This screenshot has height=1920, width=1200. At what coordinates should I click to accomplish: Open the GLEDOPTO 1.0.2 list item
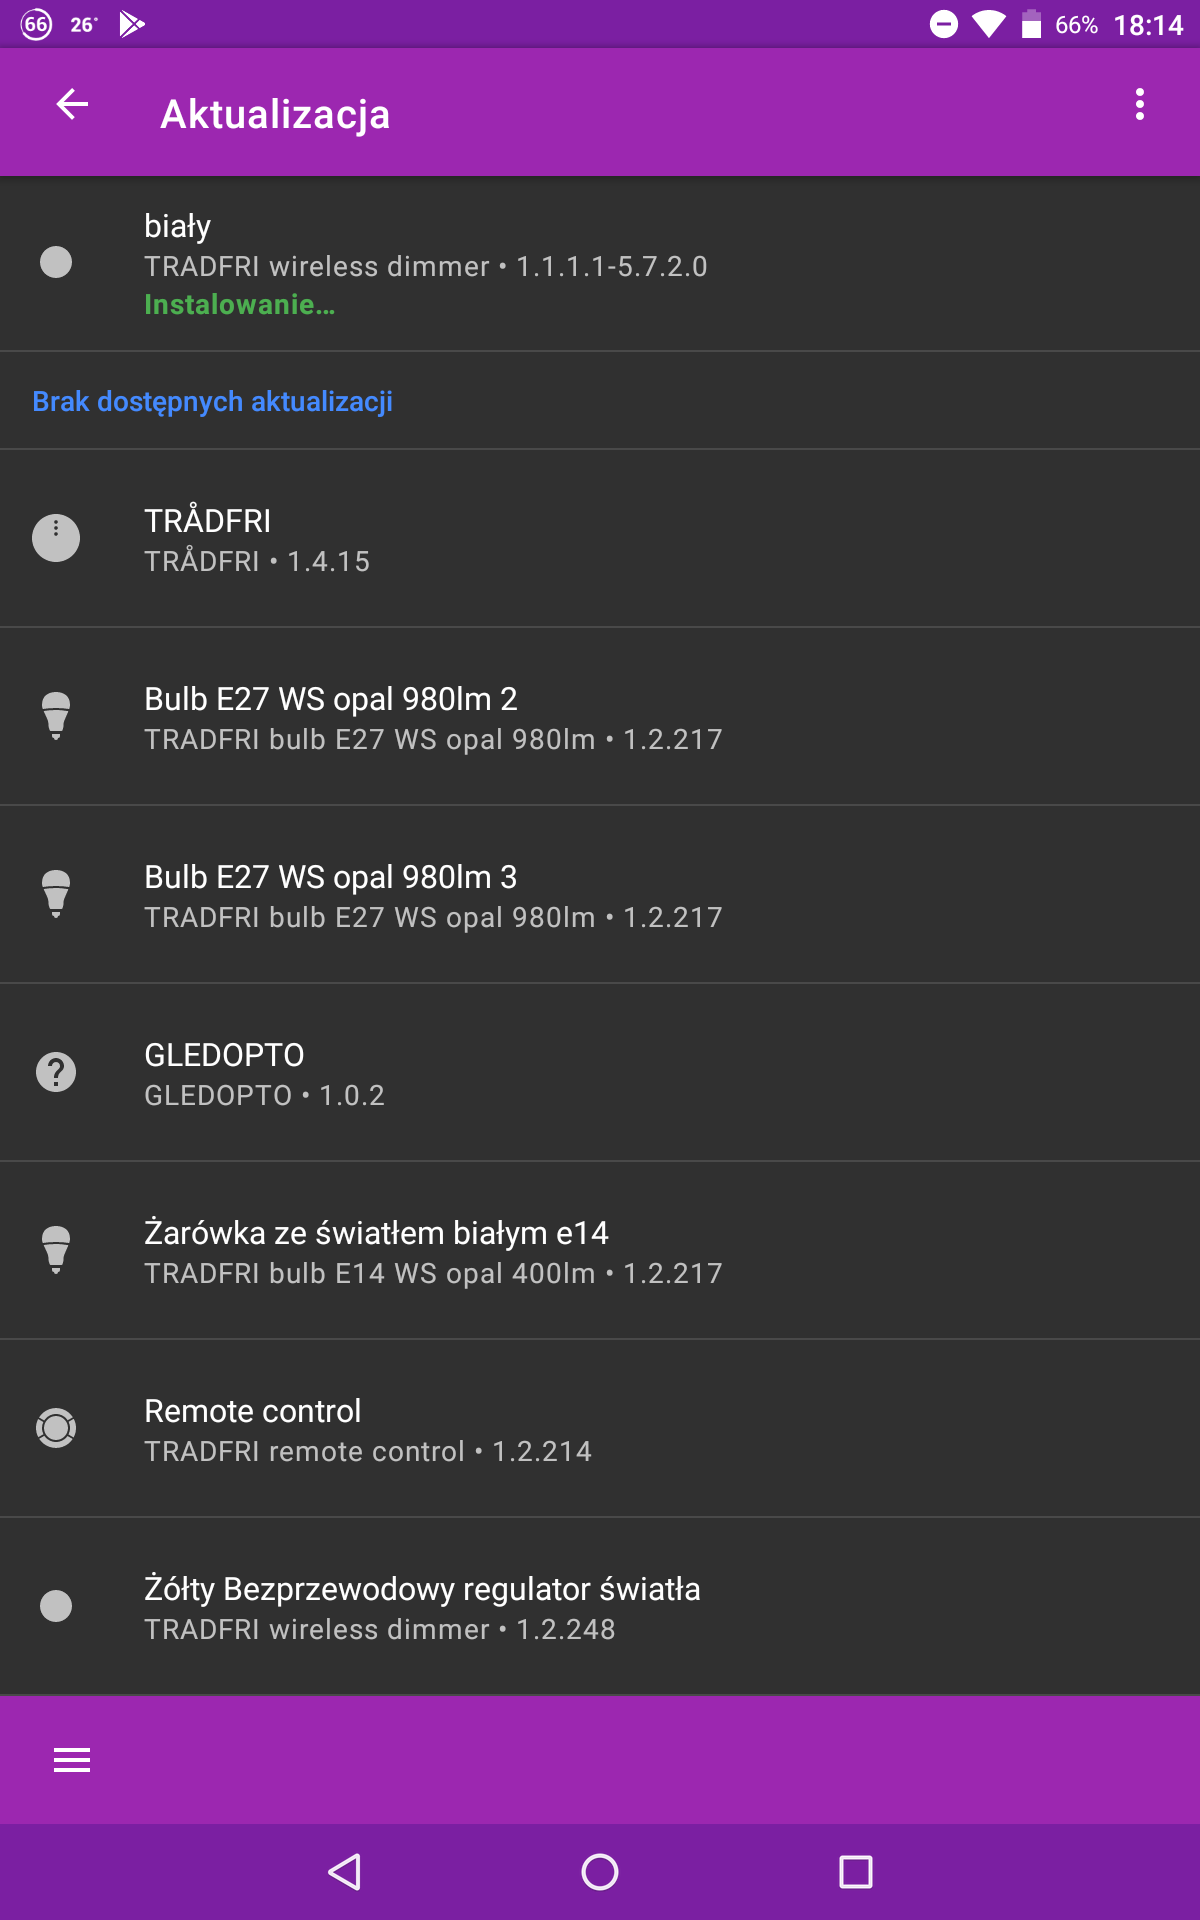pyautogui.click(x=600, y=1073)
